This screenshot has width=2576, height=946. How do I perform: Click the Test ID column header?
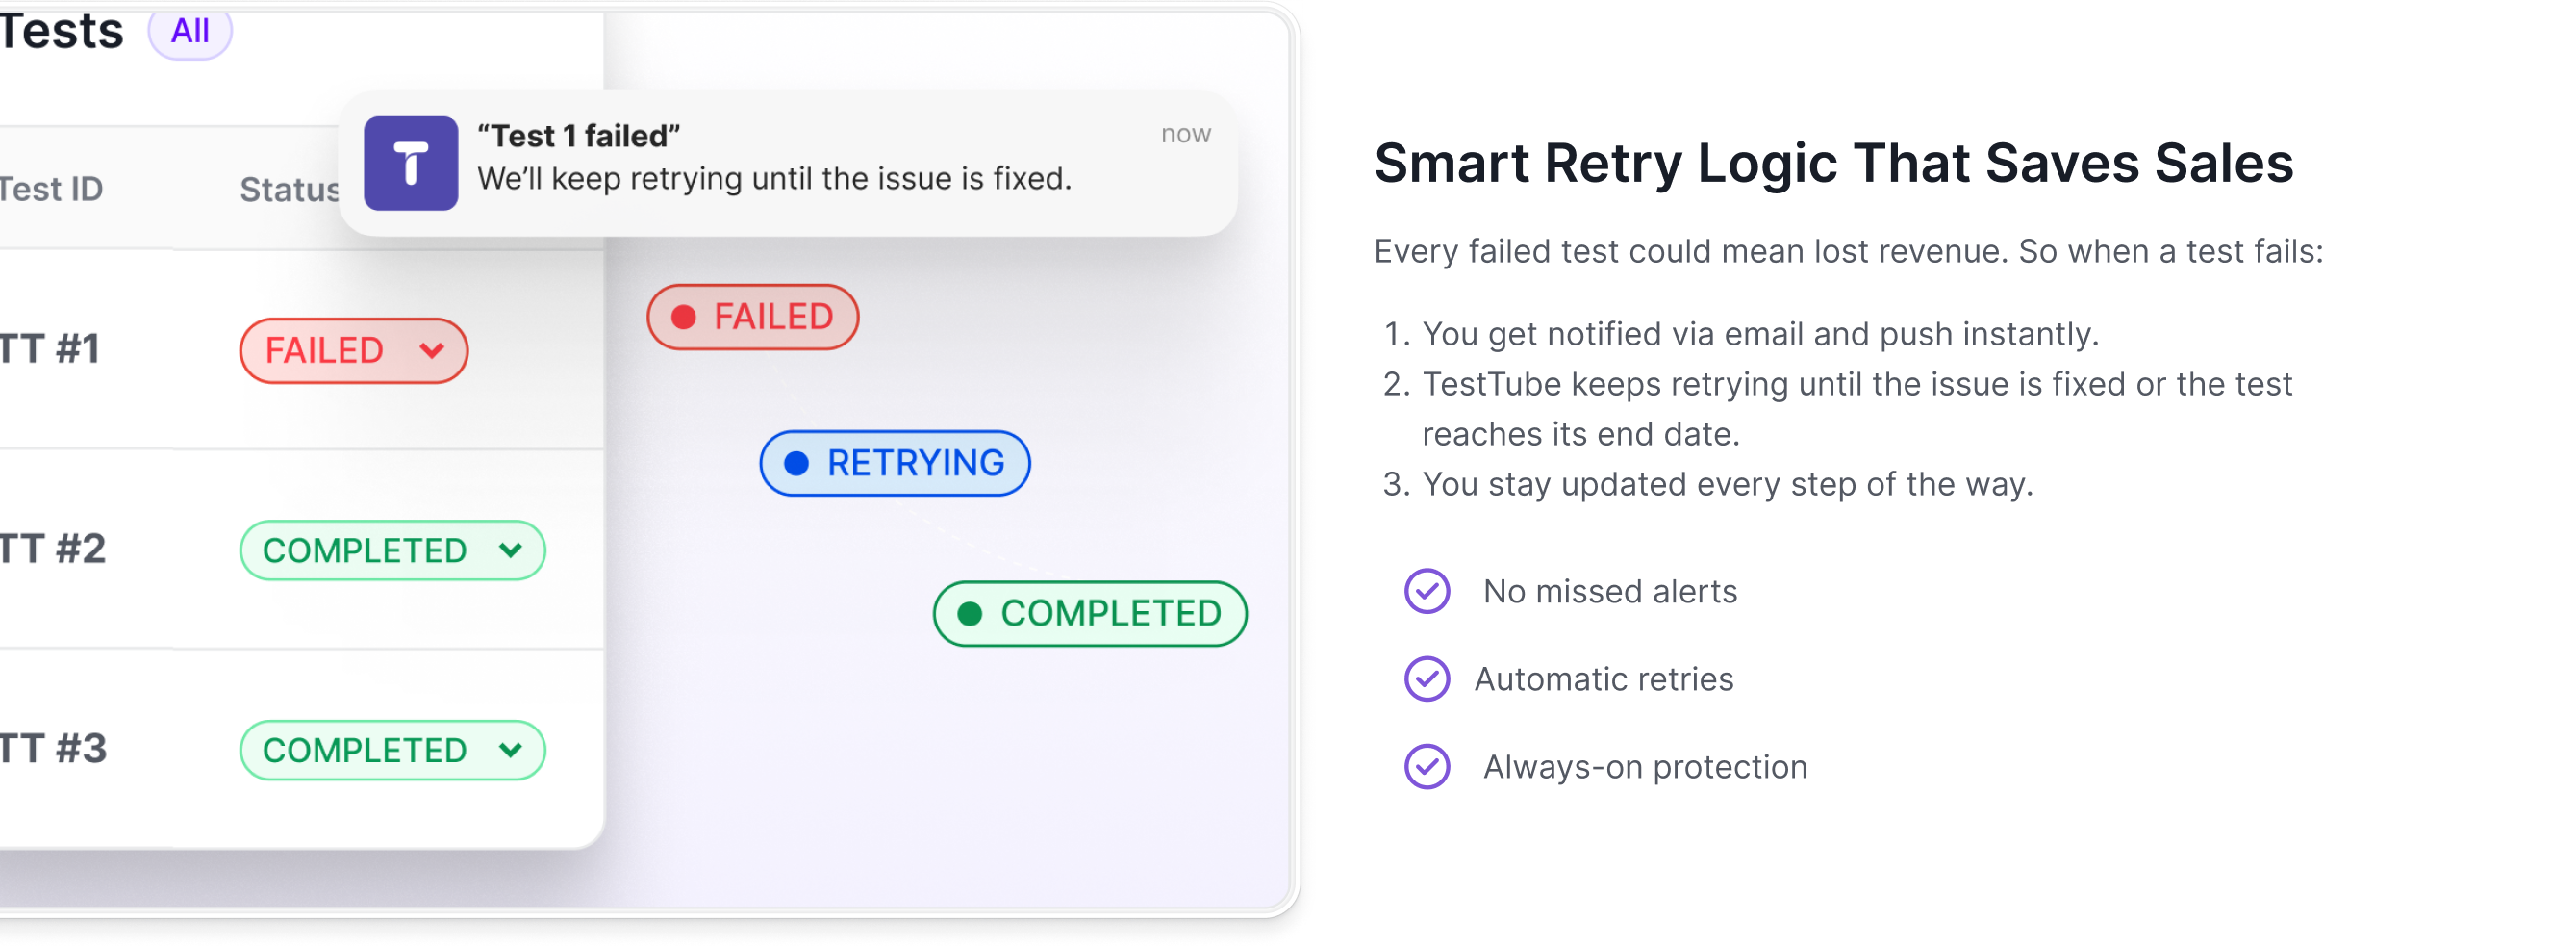(50, 189)
